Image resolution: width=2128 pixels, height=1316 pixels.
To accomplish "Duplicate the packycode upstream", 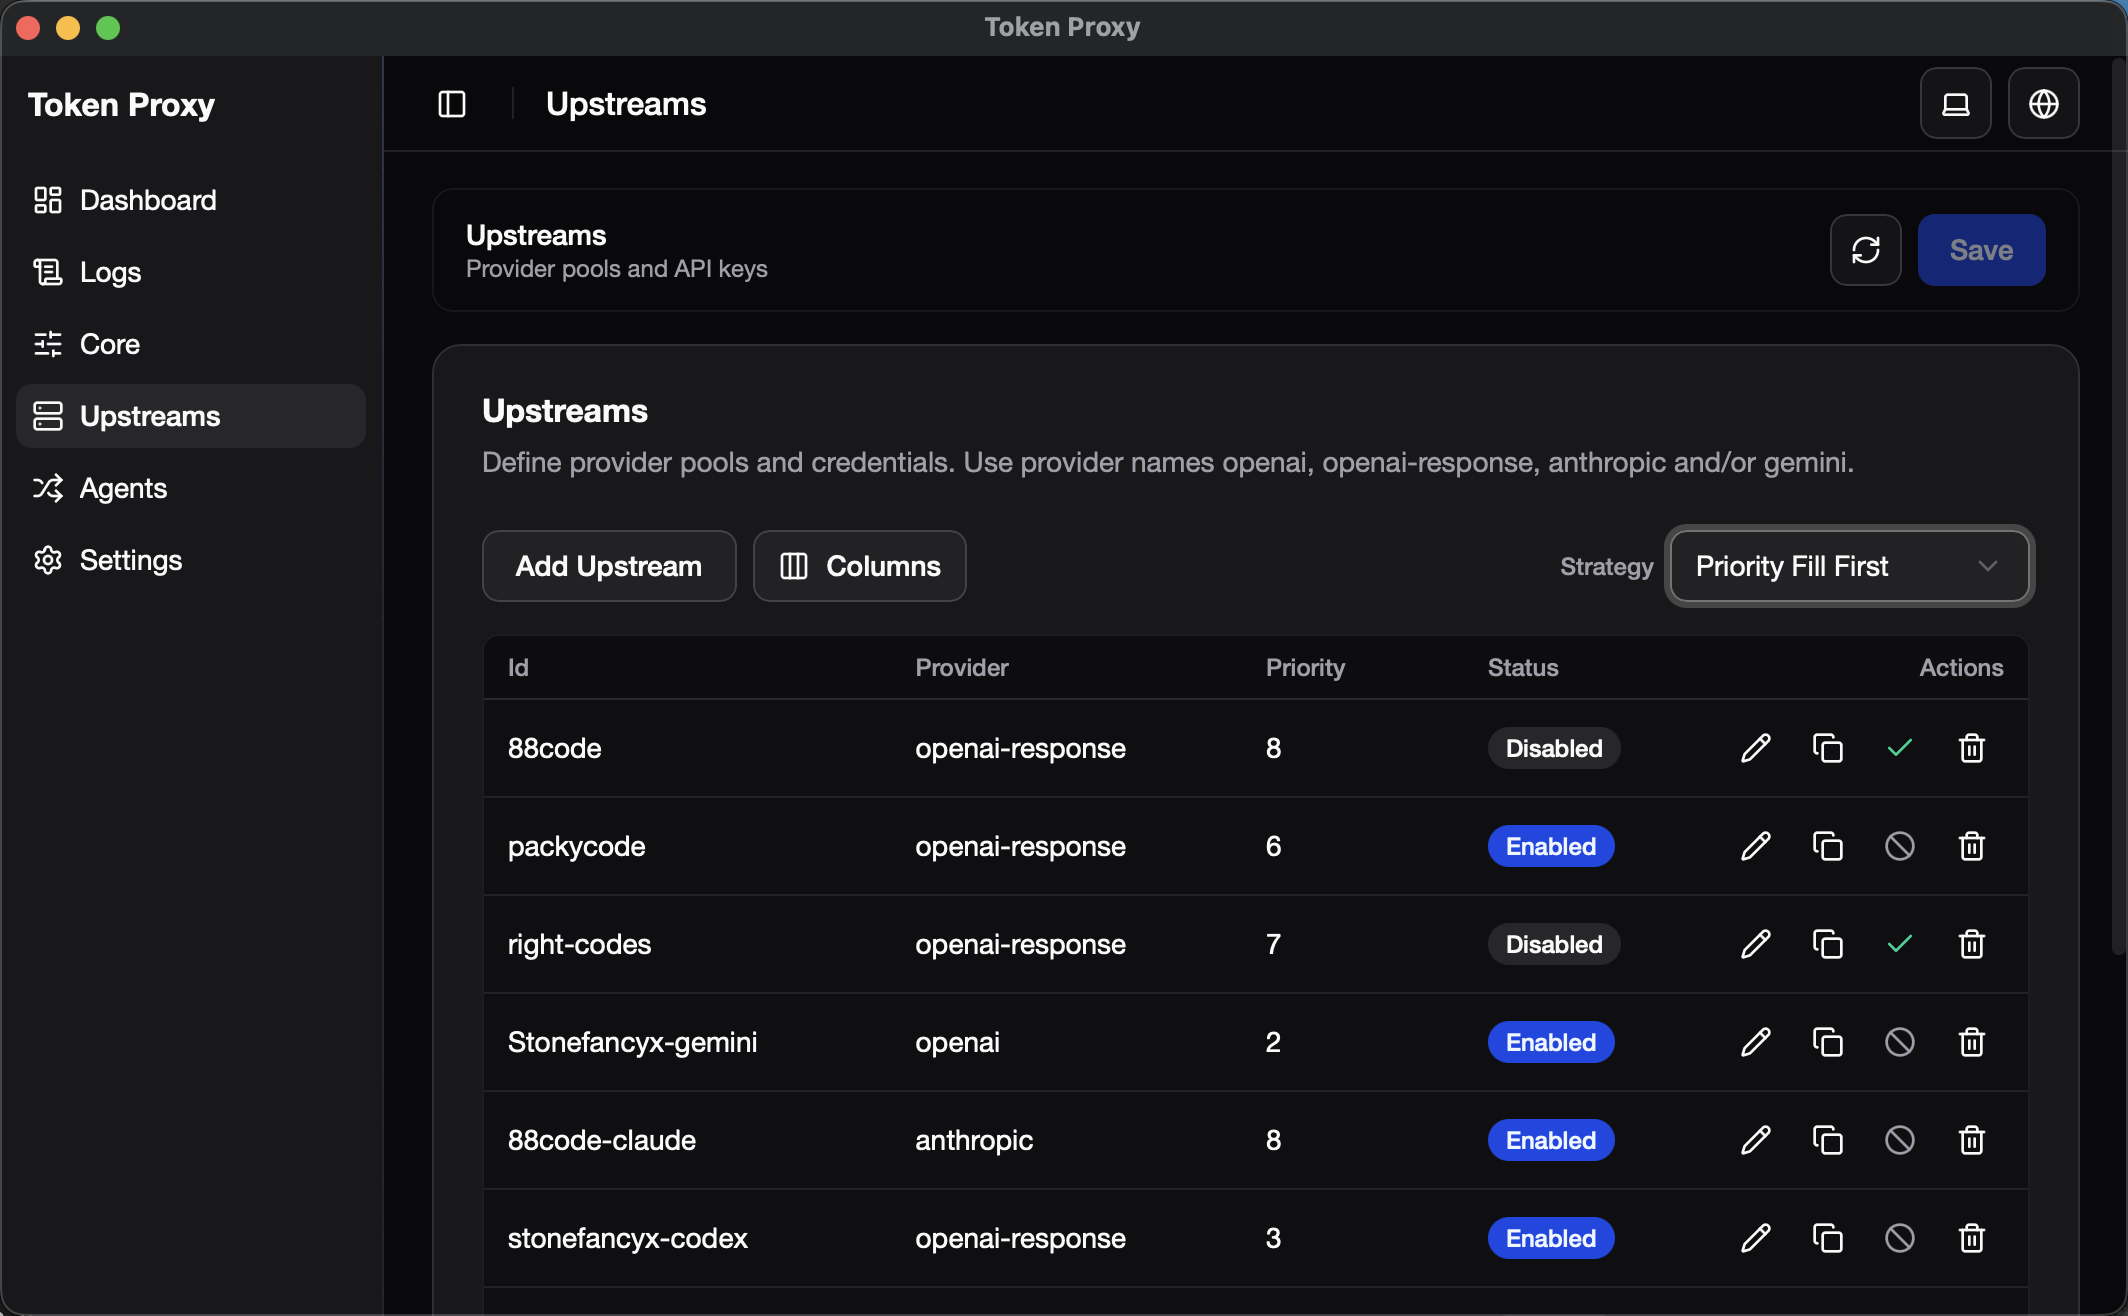I will point(1827,846).
